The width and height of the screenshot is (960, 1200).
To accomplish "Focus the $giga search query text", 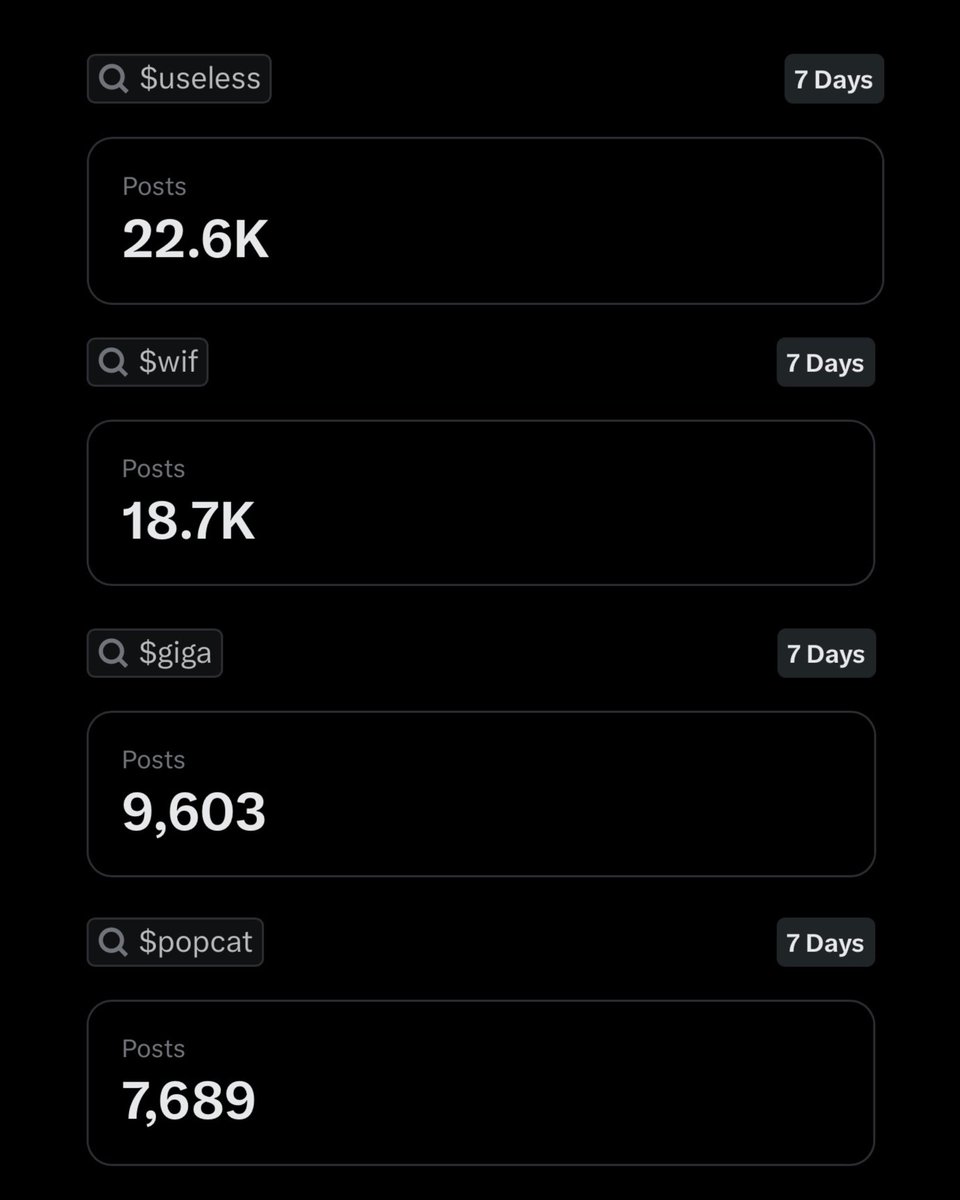I will coord(176,653).
